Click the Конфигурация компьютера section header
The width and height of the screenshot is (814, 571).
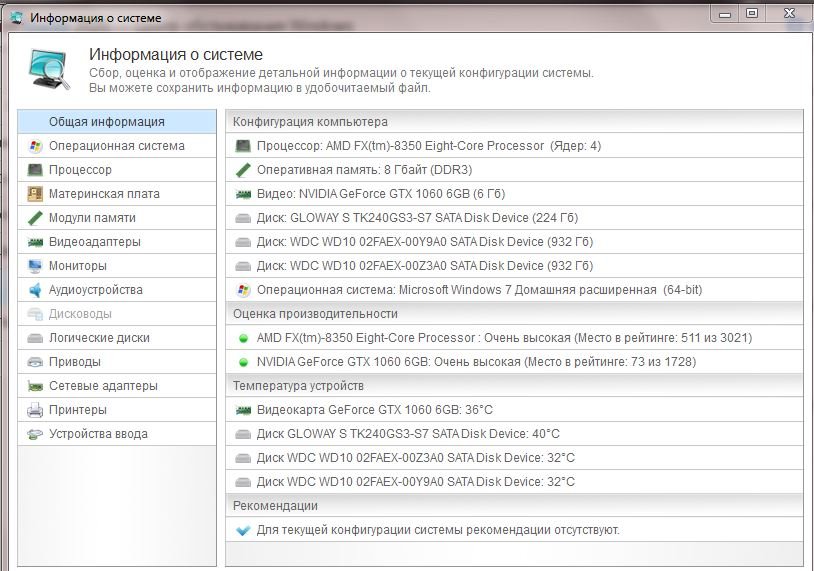pos(514,121)
